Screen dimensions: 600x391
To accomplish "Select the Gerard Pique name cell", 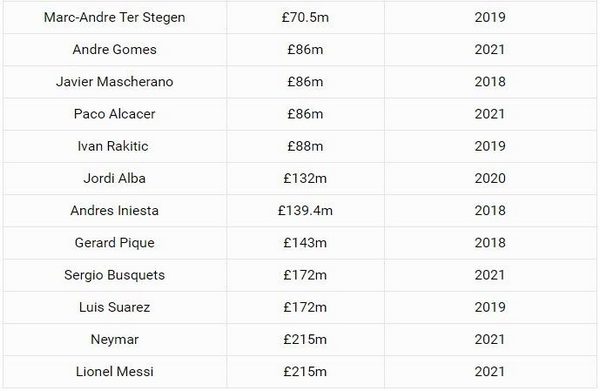I will pyautogui.click(x=114, y=243).
